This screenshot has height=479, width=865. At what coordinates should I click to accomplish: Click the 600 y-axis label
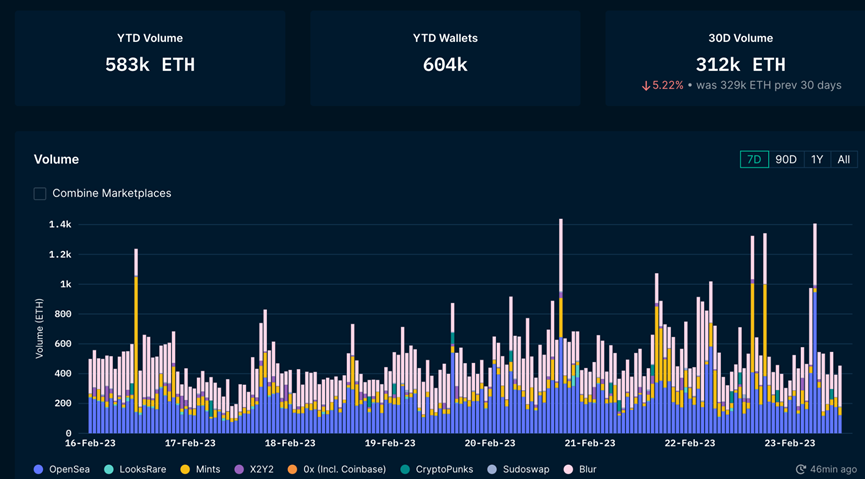pos(65,344)
